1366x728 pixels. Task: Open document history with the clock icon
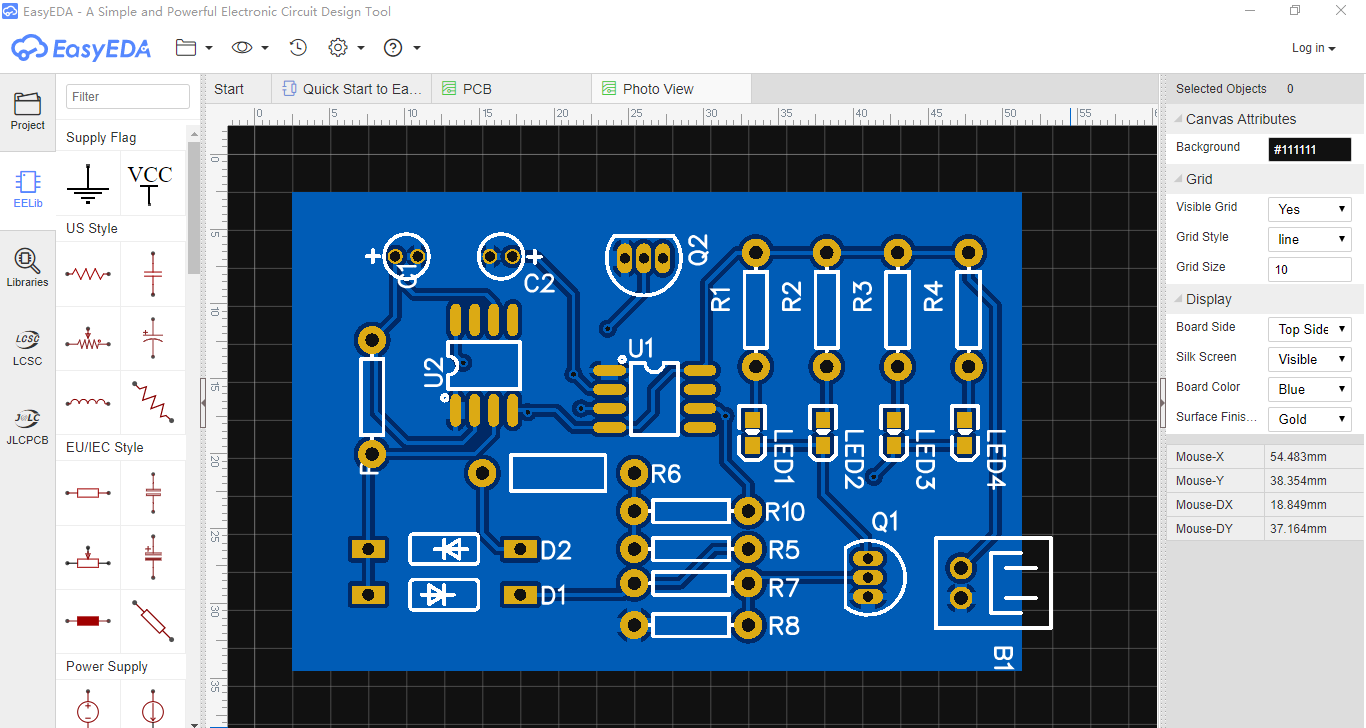(297, 47)
